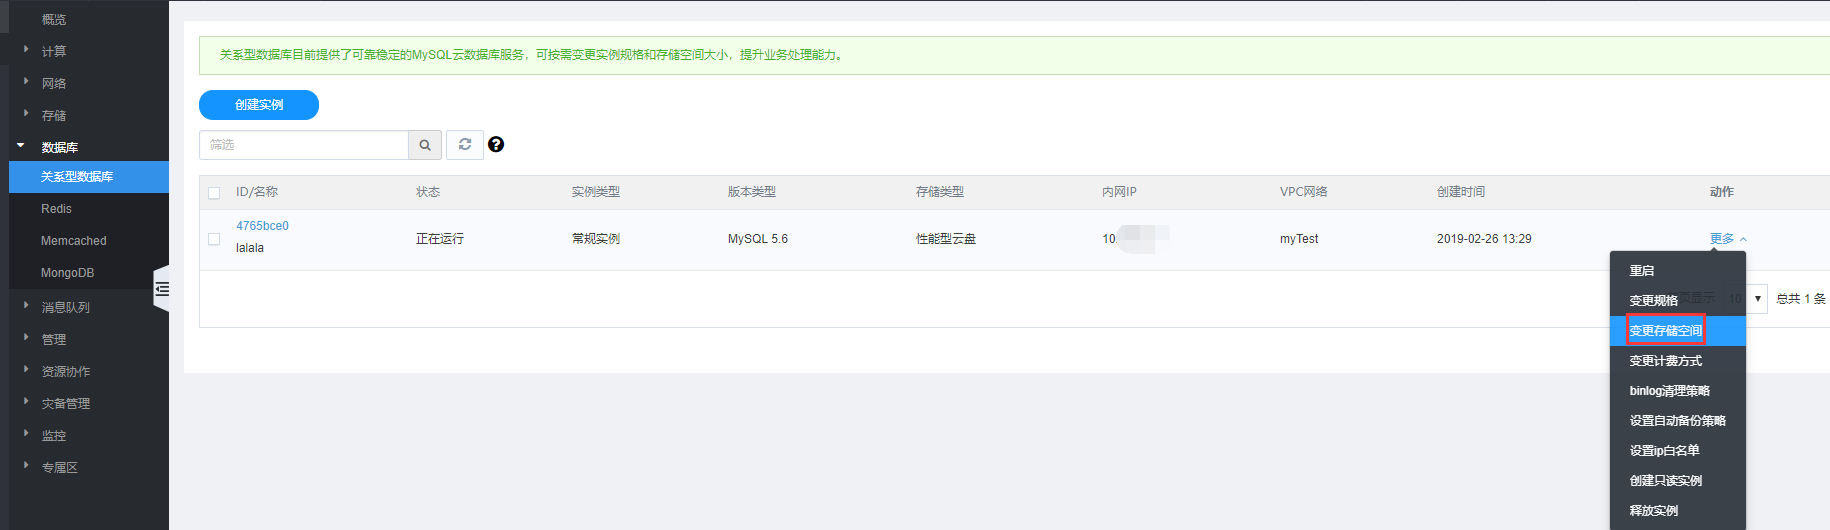Click the 正在运行 status cell
The width and height of the screenshot is (1830, 530).
click(440, 239)
